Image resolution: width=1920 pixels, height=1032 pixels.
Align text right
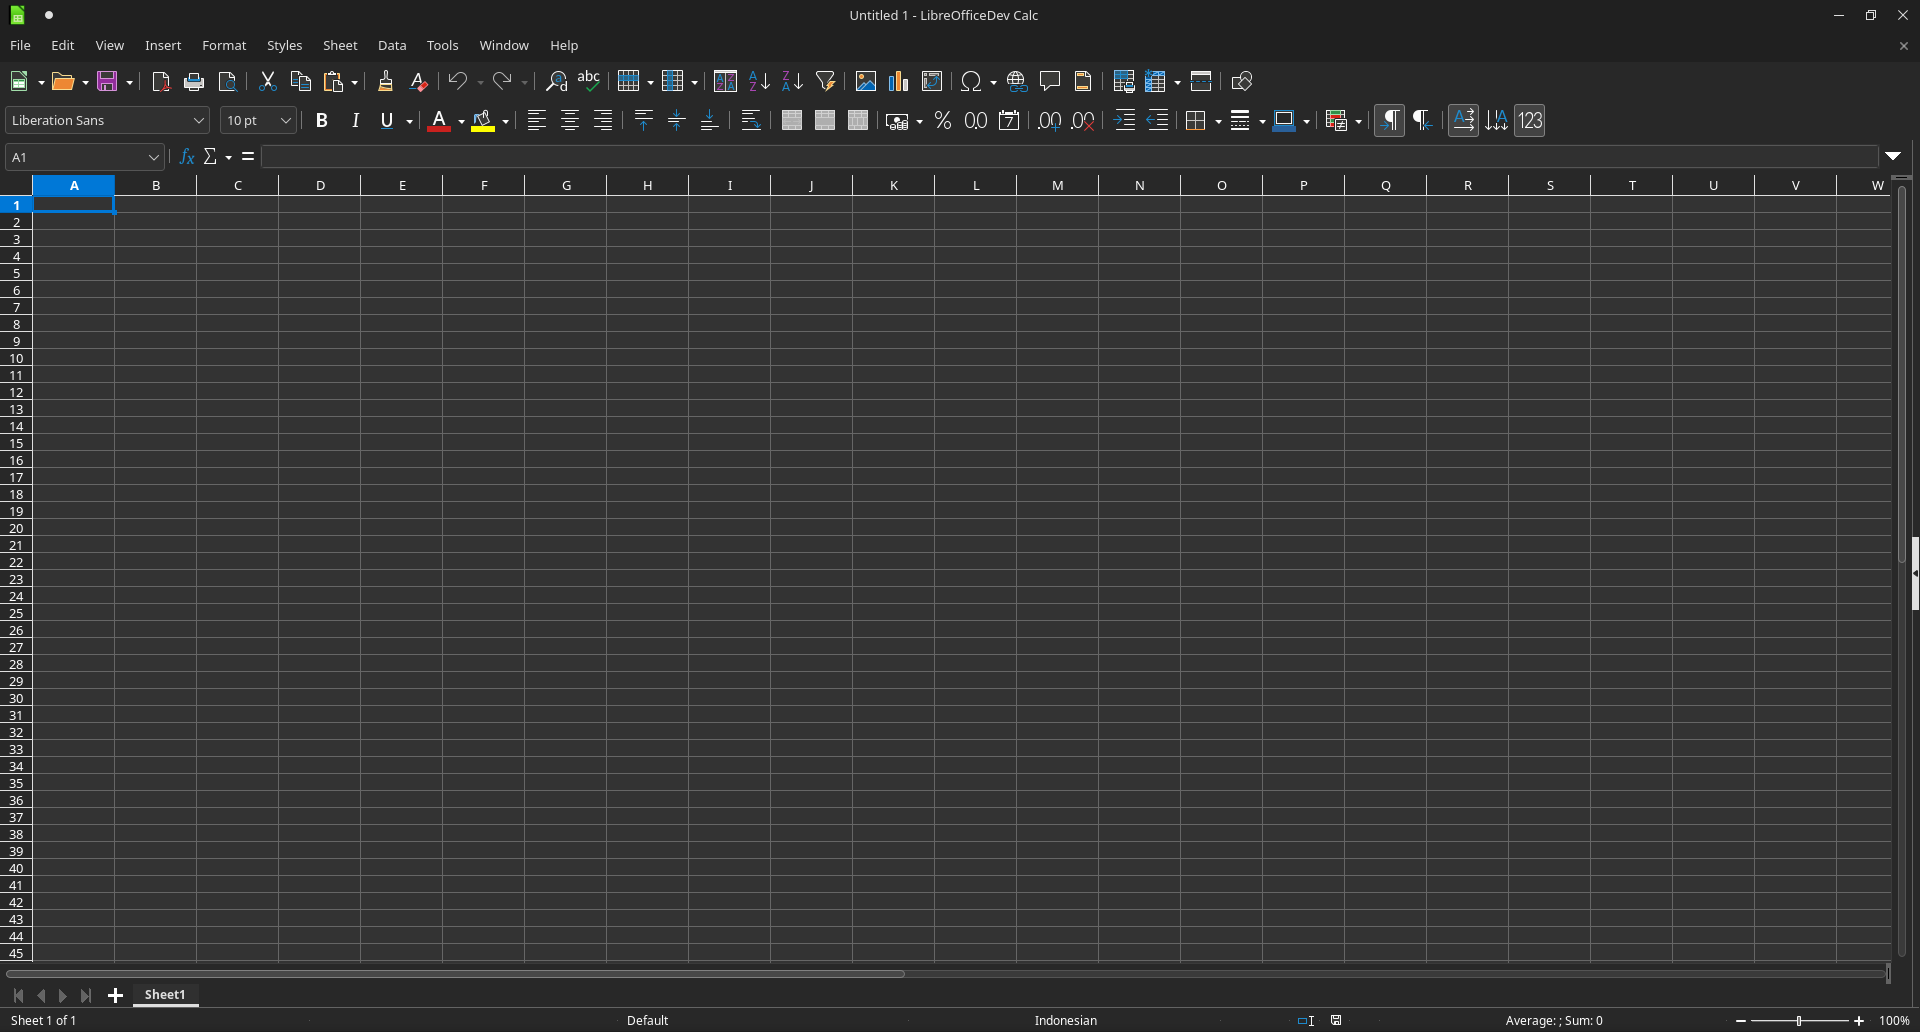pos(603,121)
